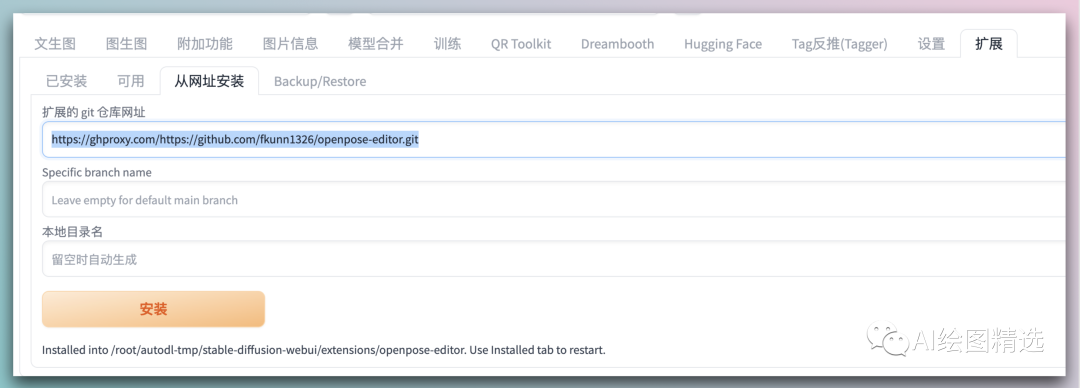Click the 扩展的 git 仓库网址 label
The image size is (1080, 388).
click(94, 112)
